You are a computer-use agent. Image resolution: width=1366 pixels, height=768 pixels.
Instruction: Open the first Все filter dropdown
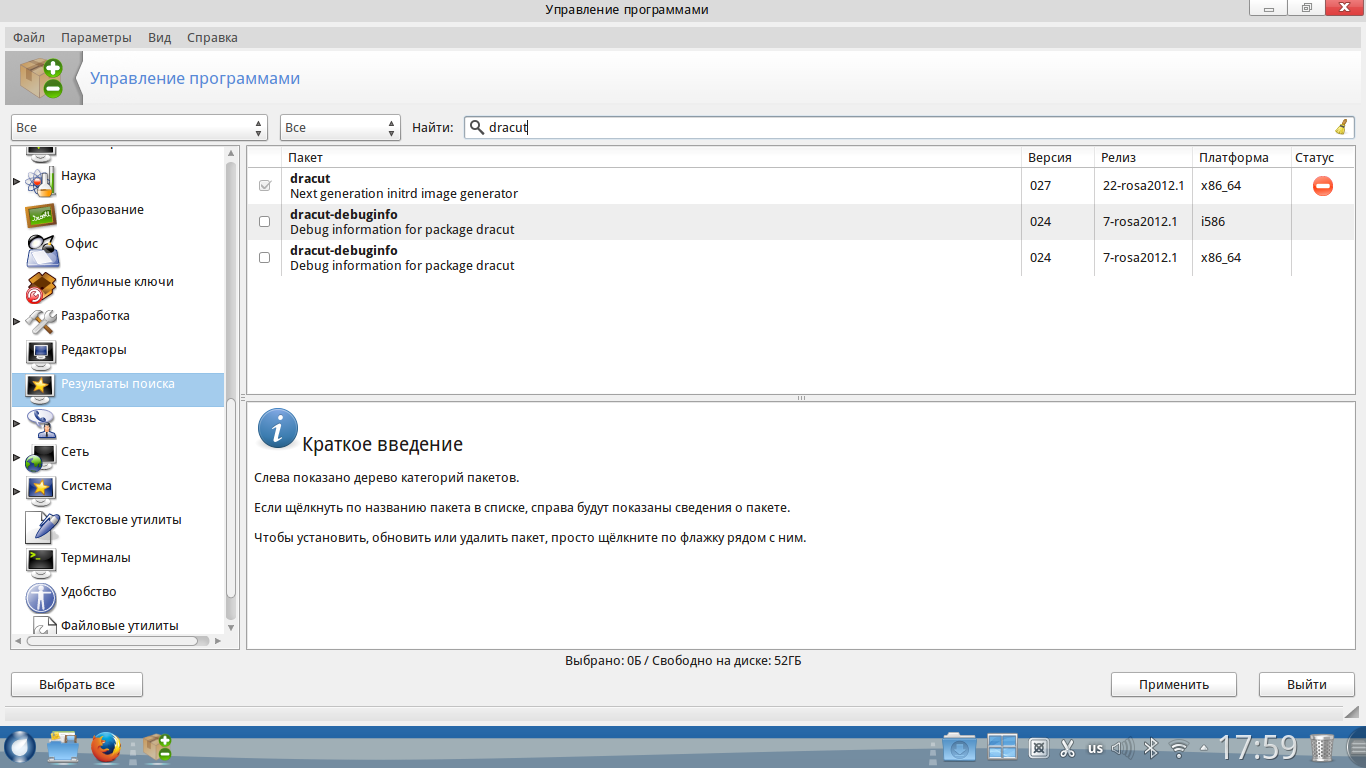(x=139, y=128)
